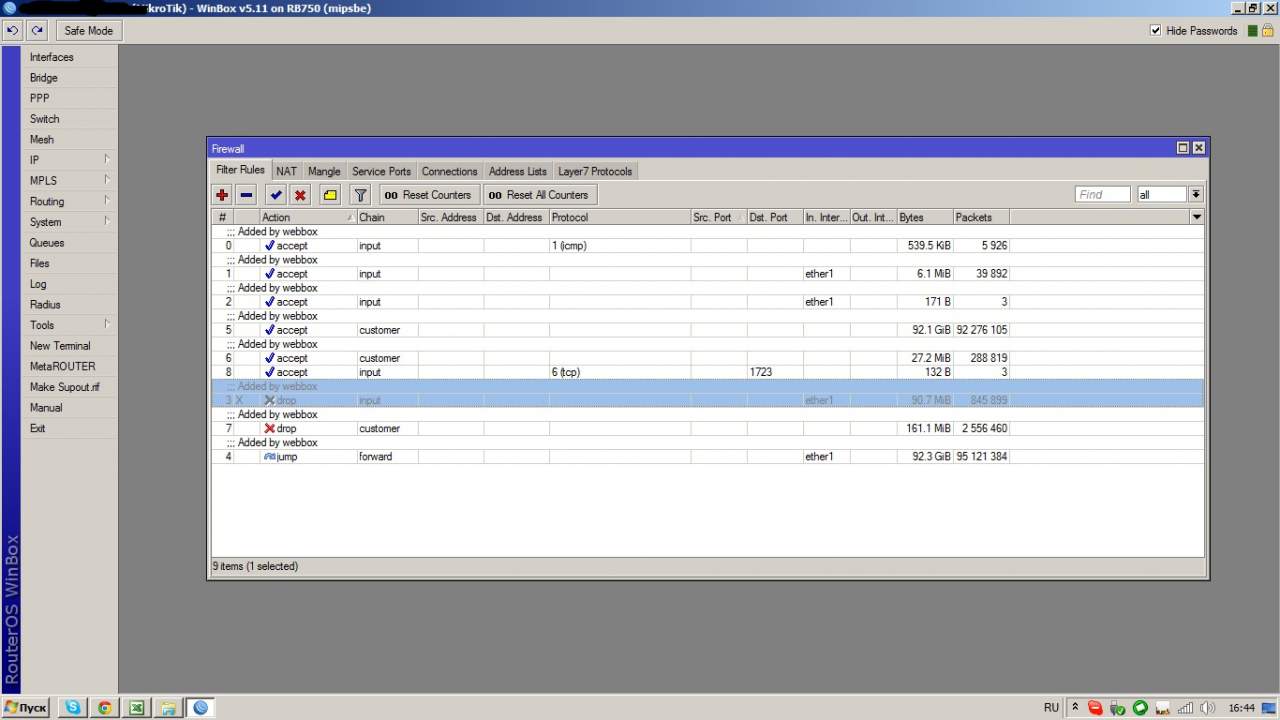Sort by the Packets column header

[x=981, y=217]
